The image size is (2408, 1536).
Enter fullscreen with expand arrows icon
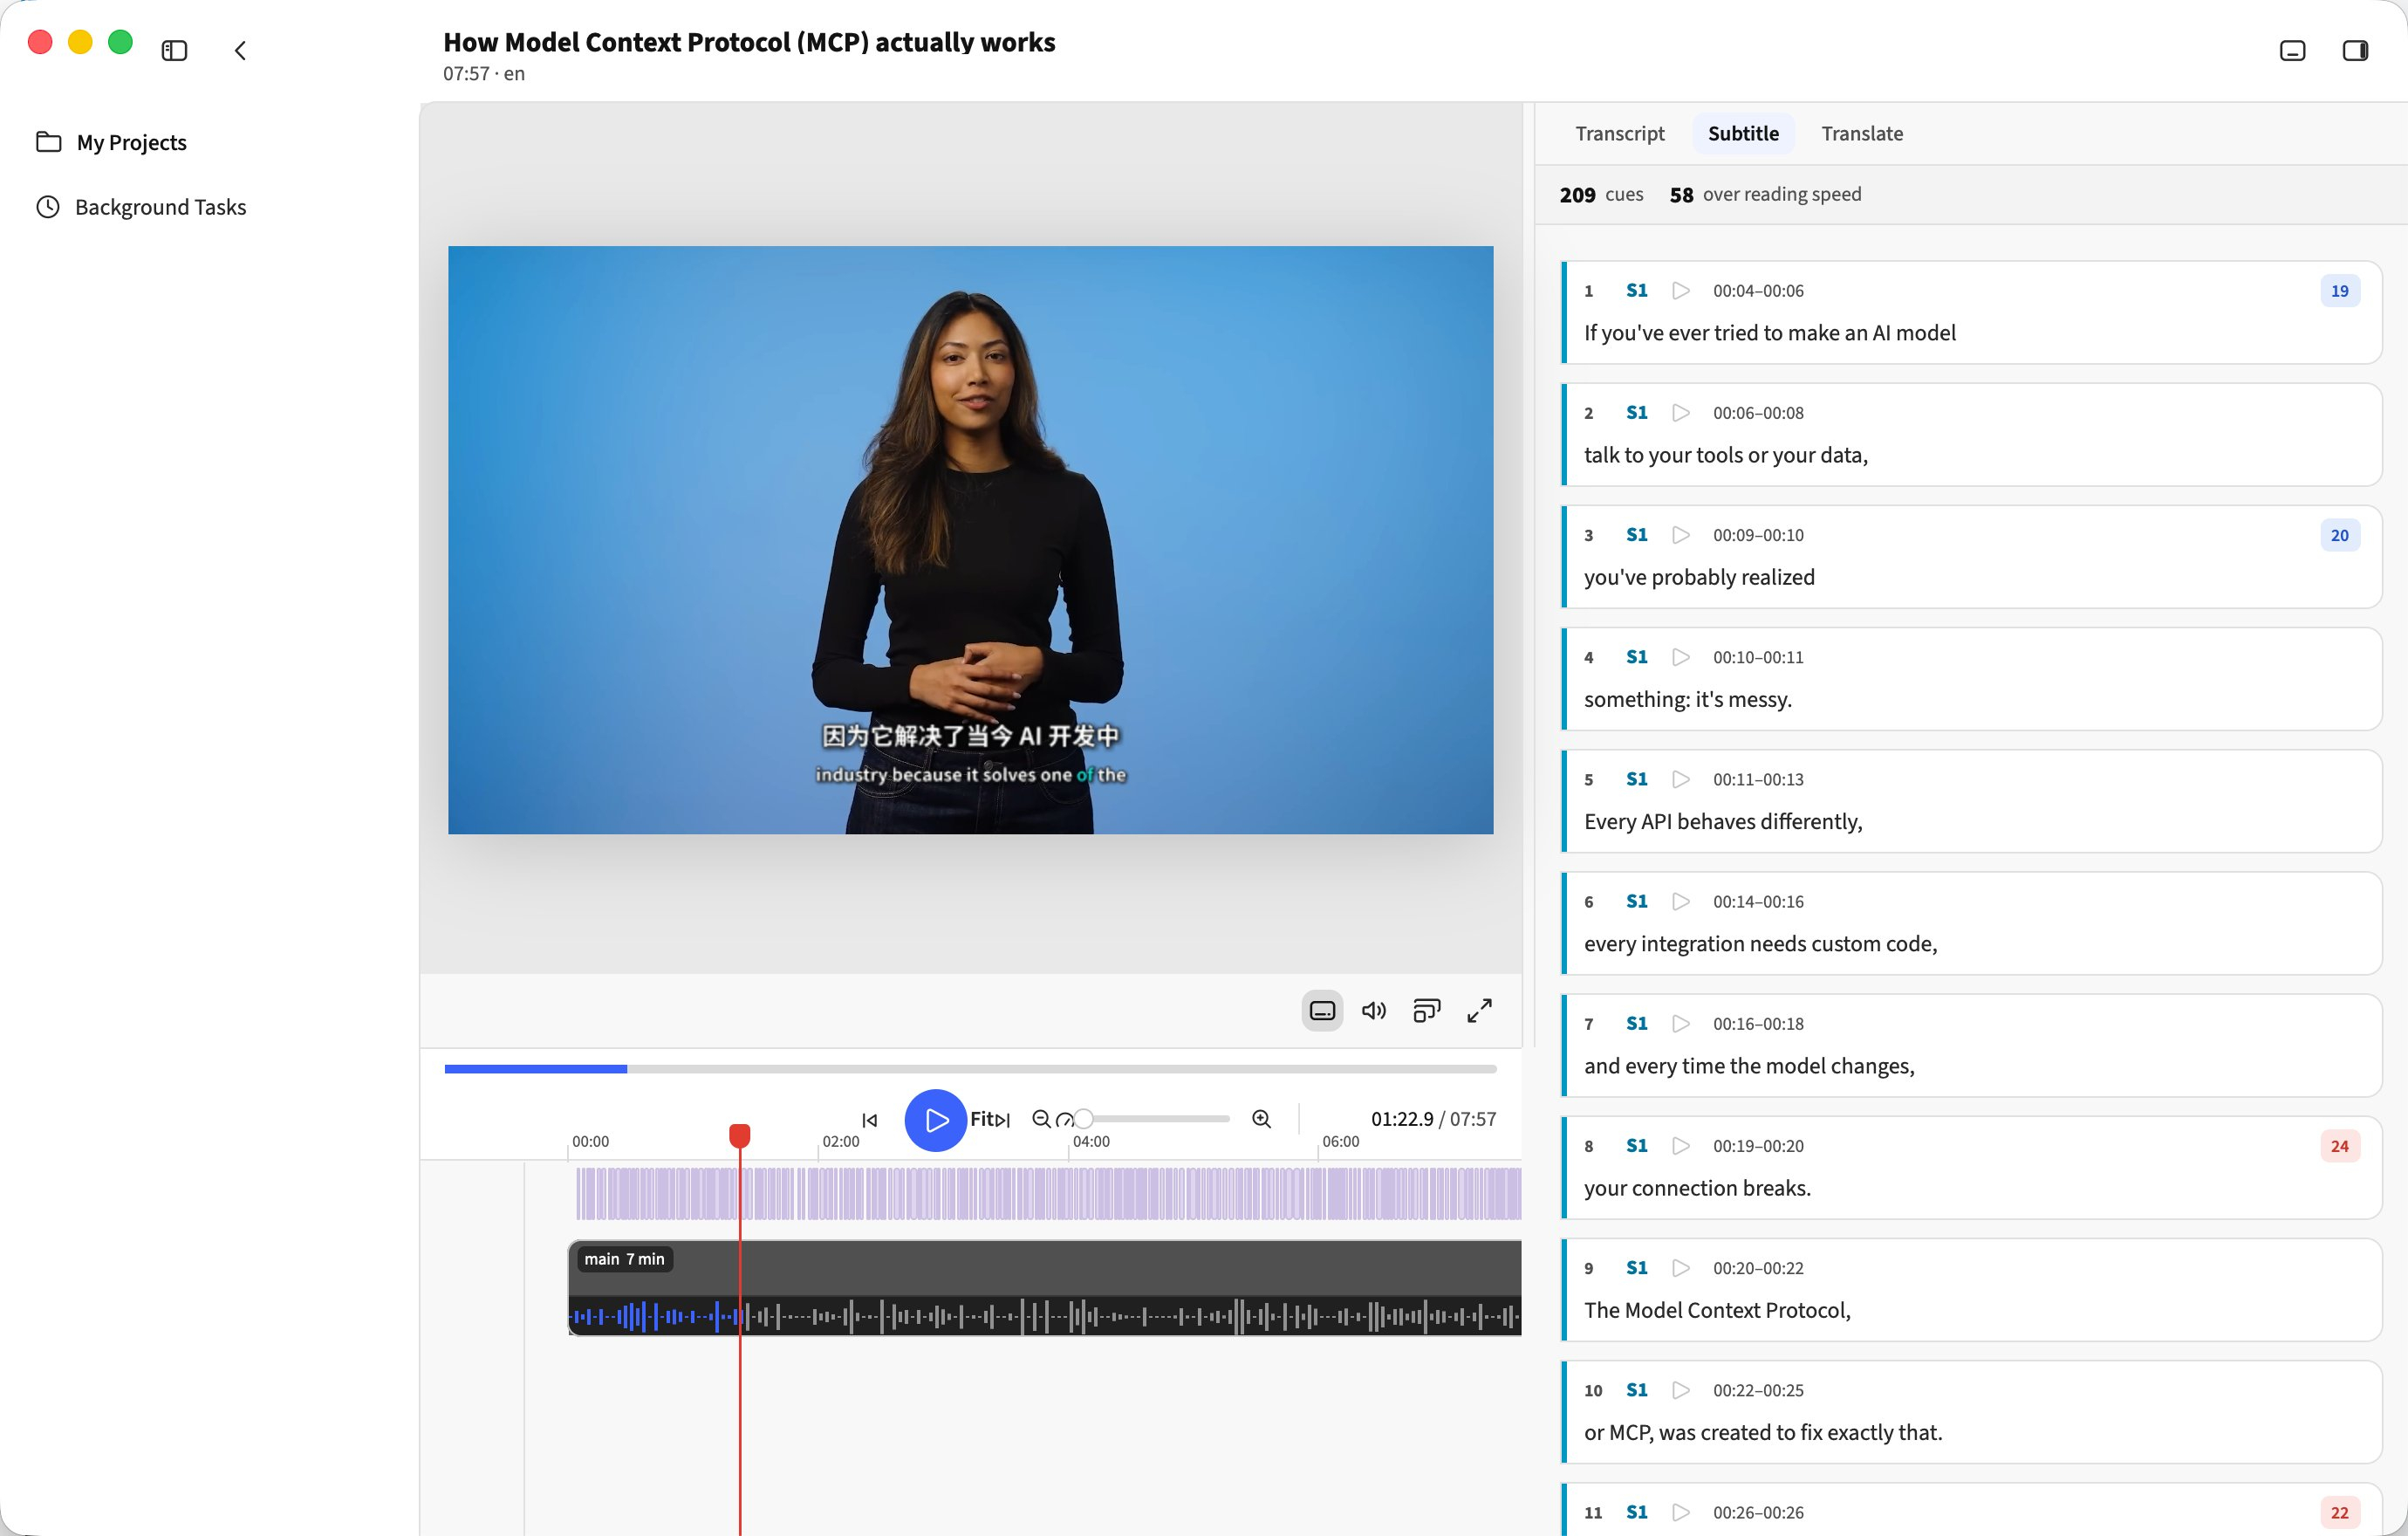point(1479,1010)
